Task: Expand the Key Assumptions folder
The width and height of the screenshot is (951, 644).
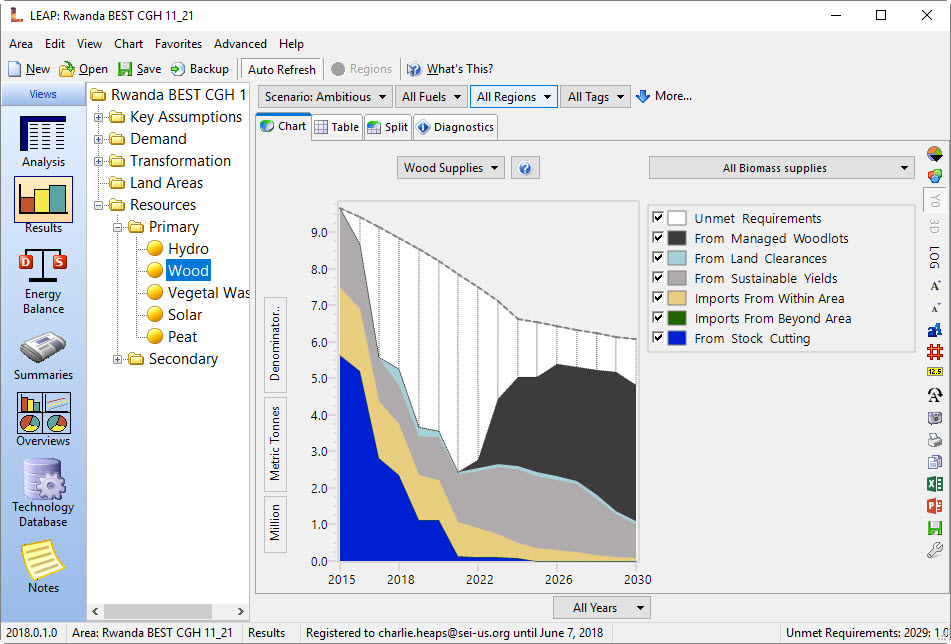Action: [98, 117]
